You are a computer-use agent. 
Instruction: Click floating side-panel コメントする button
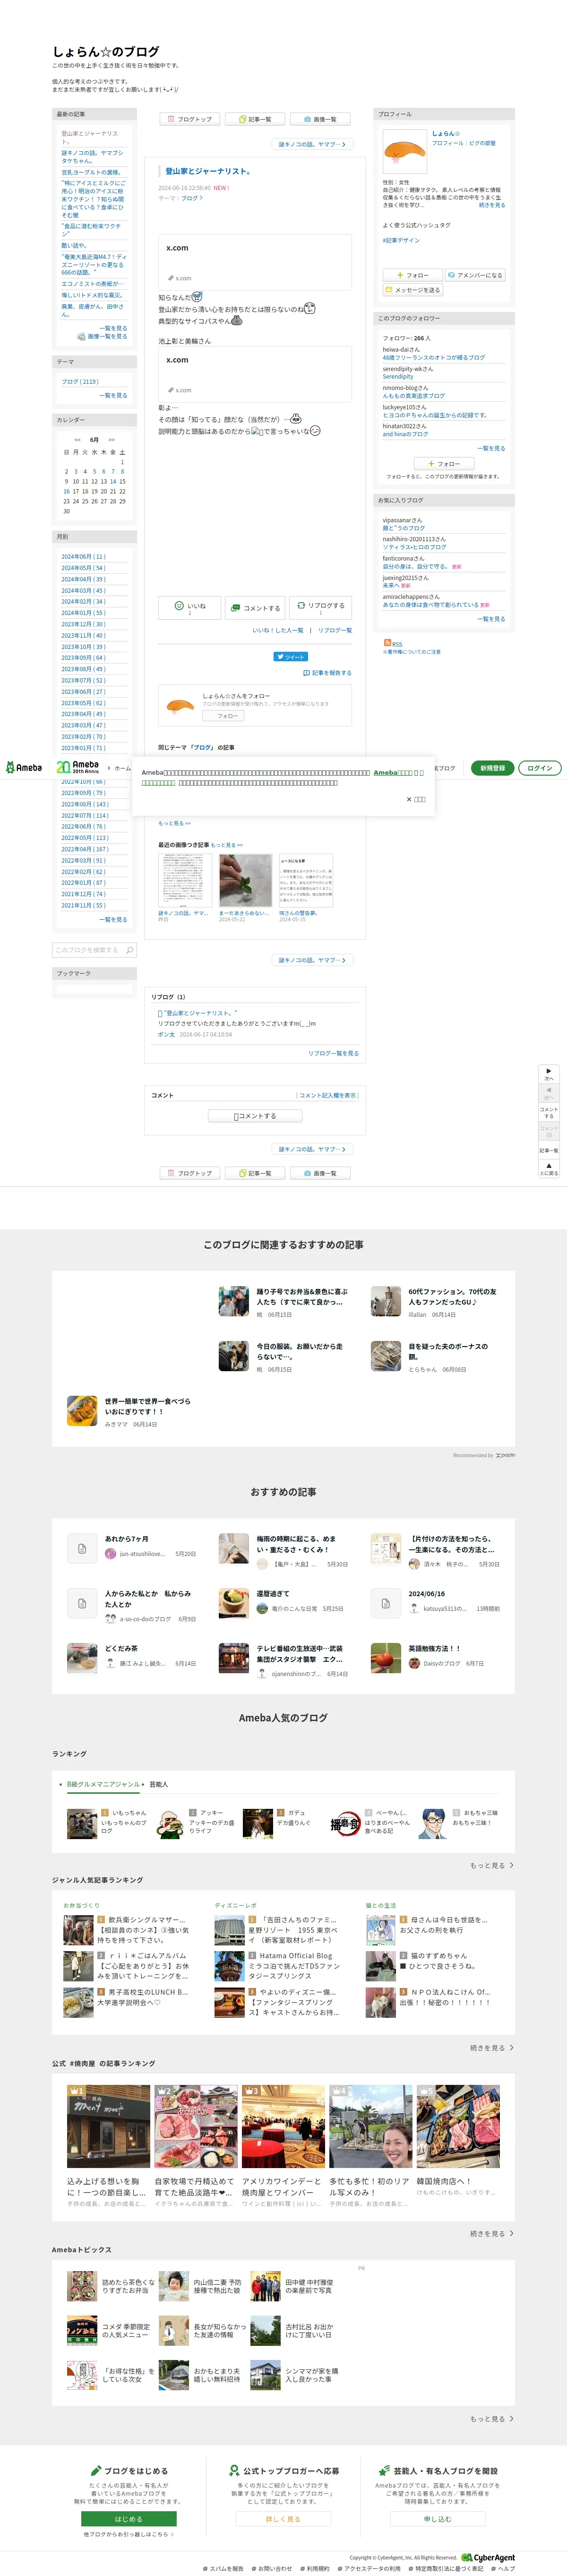tap(548, 1112)
